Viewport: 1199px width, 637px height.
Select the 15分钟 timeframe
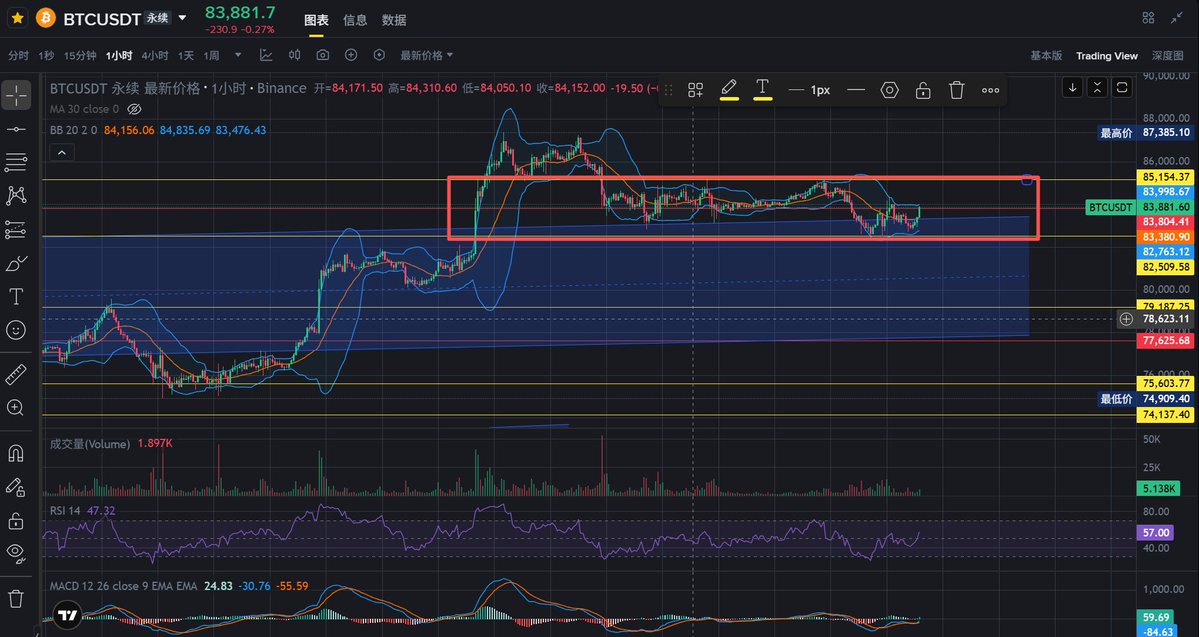pos(80,55)
